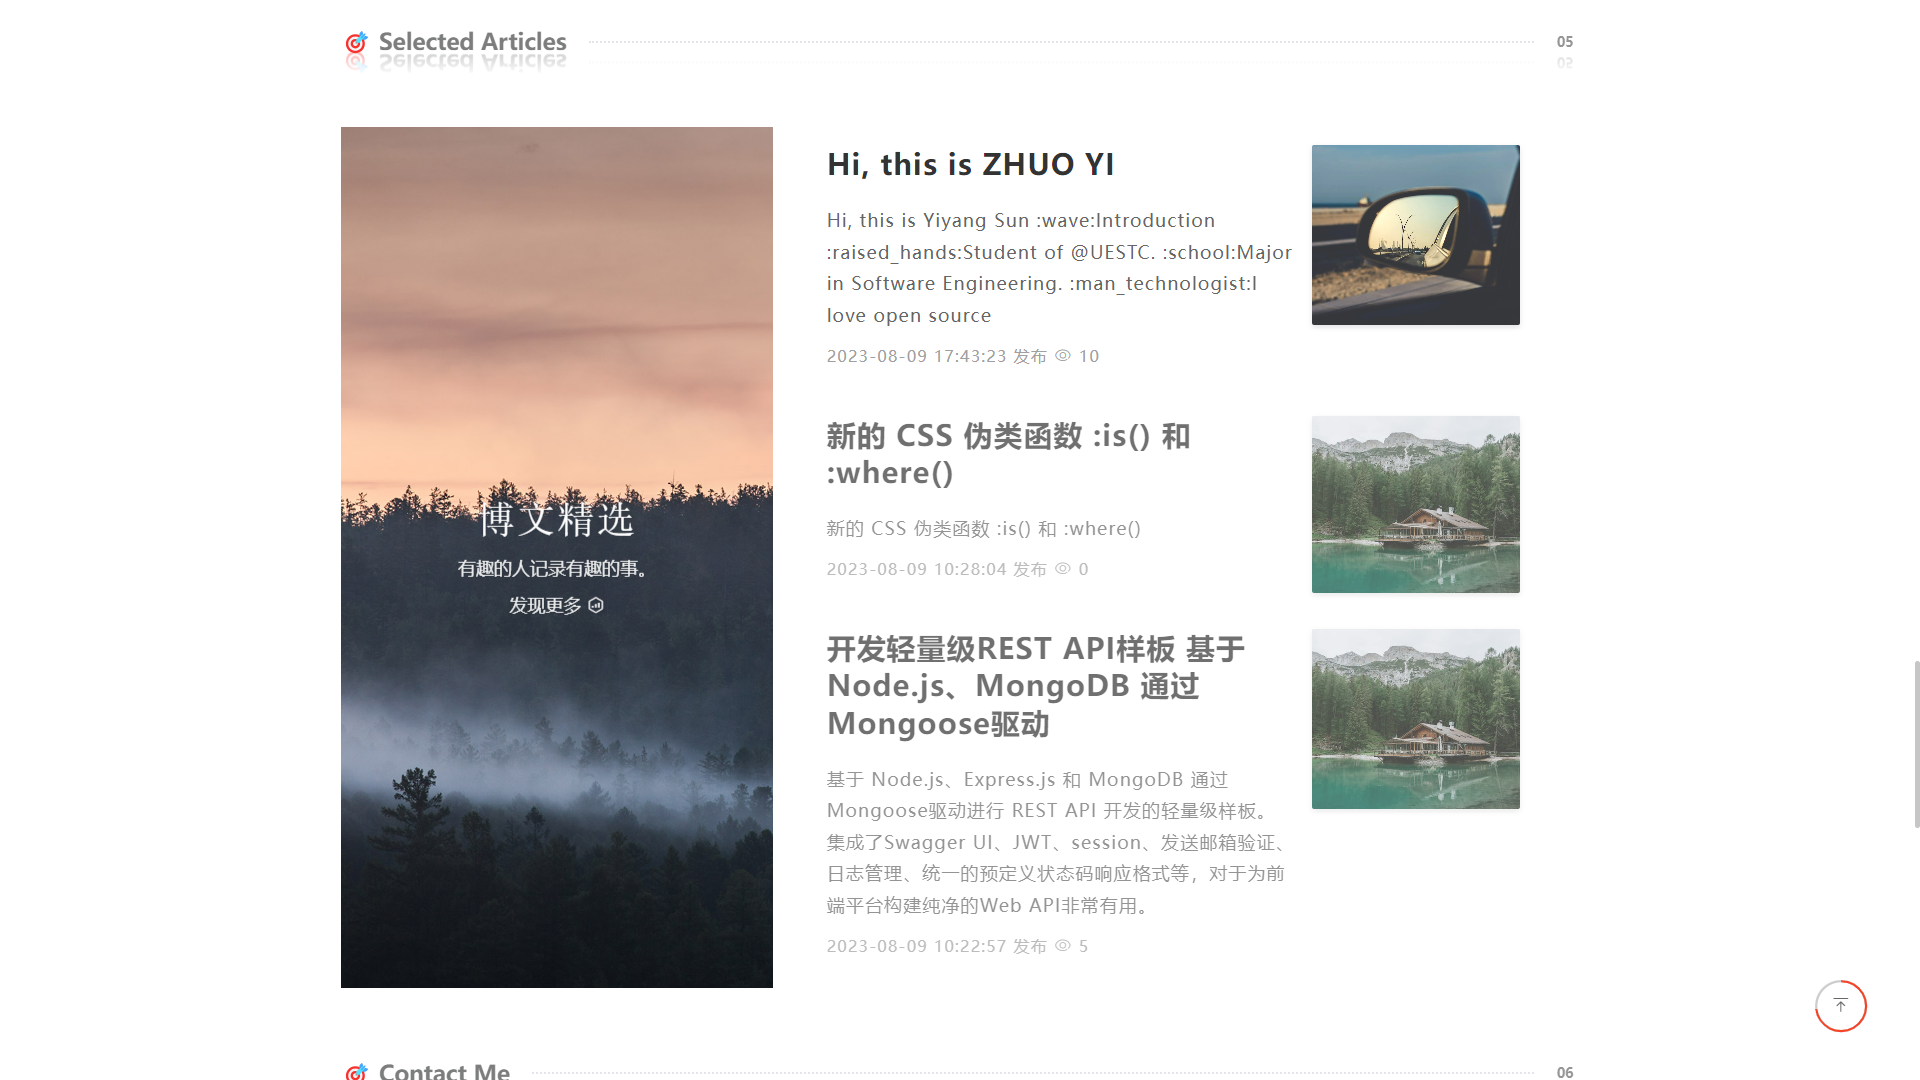Click the Contact Me section heading
The height and width of the screenshot is (1080, 1920).
(x=444, y=1071)
